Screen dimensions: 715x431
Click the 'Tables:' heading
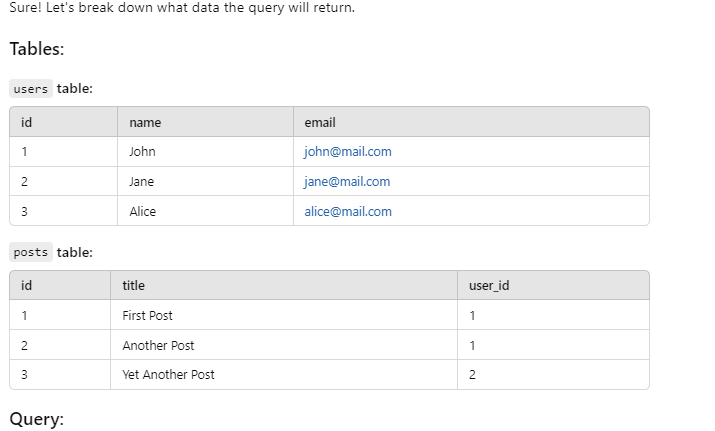[x=37, y=49]
